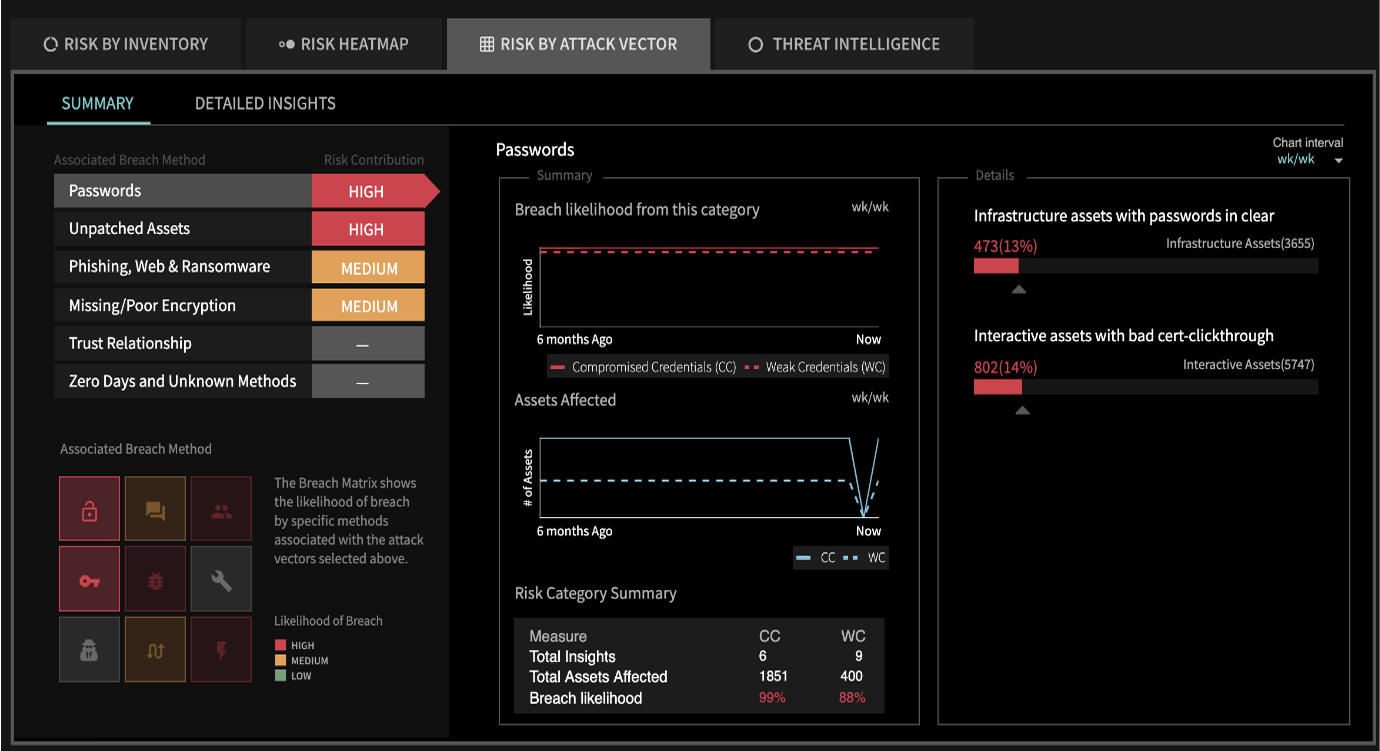The height and width of the screenshot is (751, 1380).
Task: Click the Interactive Assets(5747) label
Action: click(x=1249, y=364)
